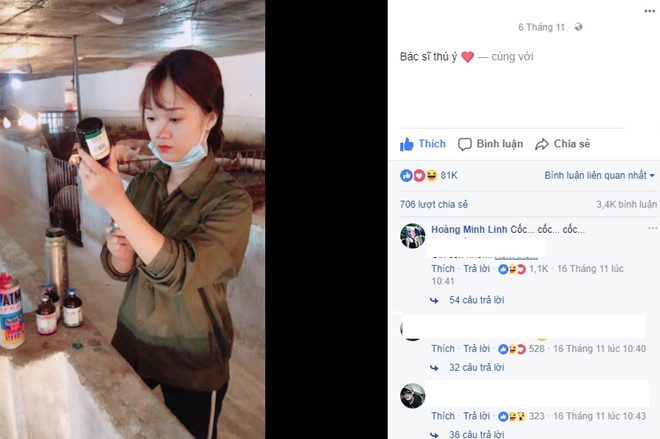Click the 3,4K bình luận count
Screen dimensions: 660x439
[x=626, y=204]
